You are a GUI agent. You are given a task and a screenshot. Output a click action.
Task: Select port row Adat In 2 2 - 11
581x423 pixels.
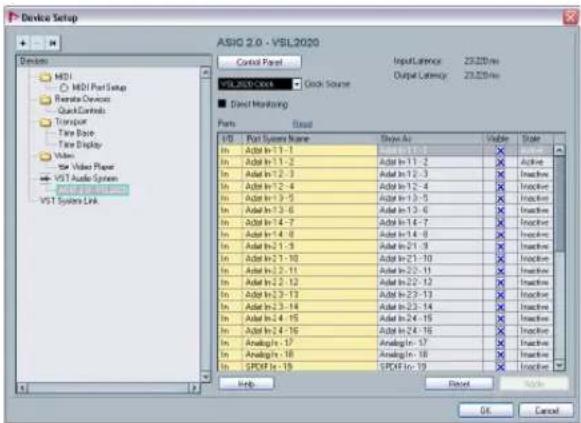click(385, 271)
